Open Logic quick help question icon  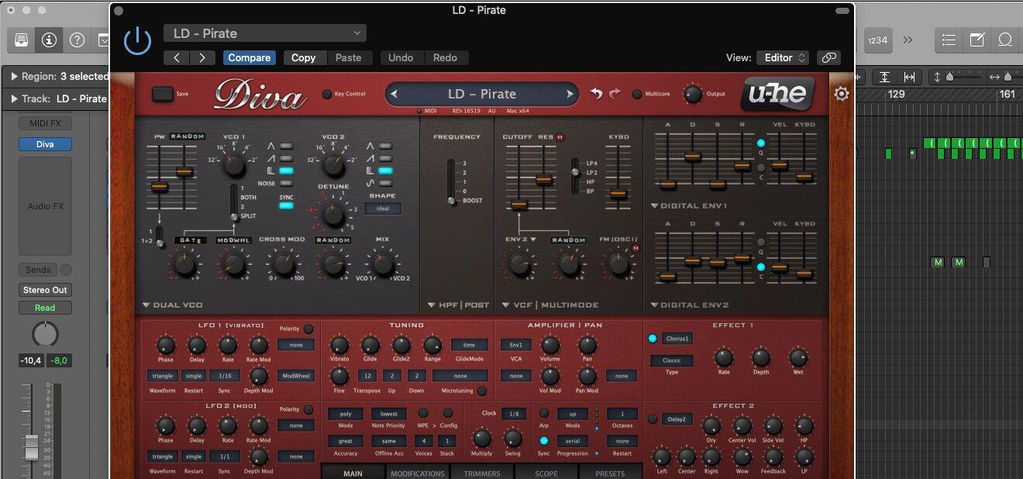click(x=77, y=40)
